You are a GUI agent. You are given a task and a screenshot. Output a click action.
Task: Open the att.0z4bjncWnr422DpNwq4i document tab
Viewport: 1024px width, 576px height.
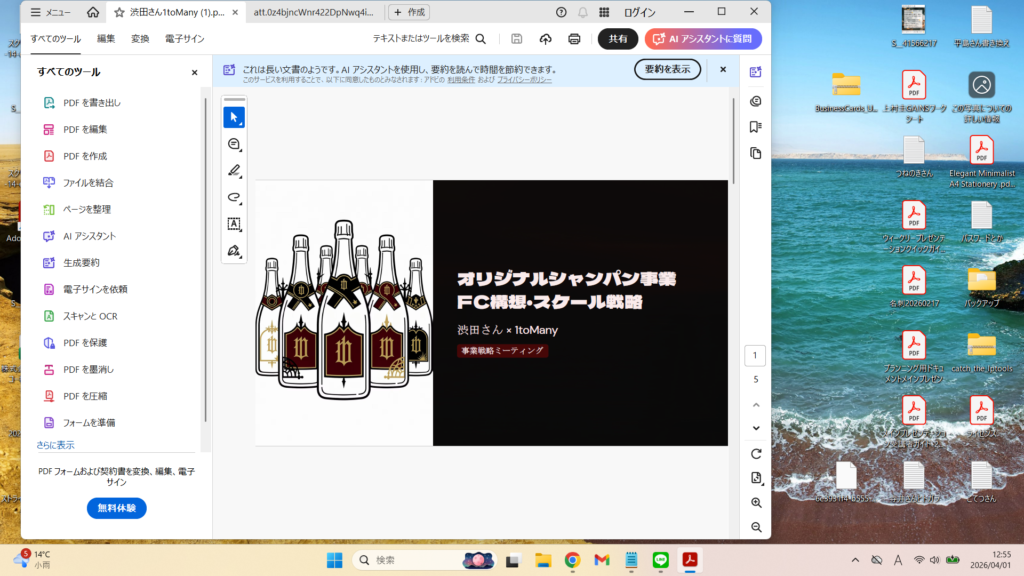point(310,12)
